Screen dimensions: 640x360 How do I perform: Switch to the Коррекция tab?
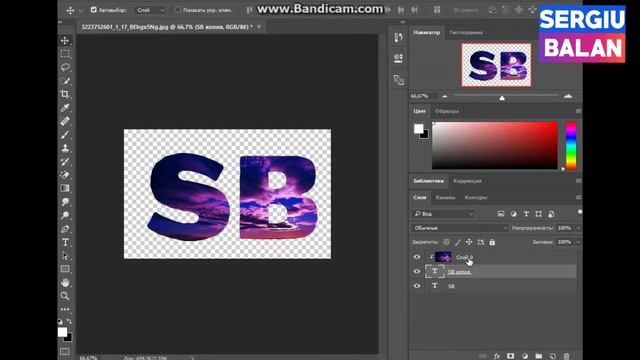(x=467, y=181)
